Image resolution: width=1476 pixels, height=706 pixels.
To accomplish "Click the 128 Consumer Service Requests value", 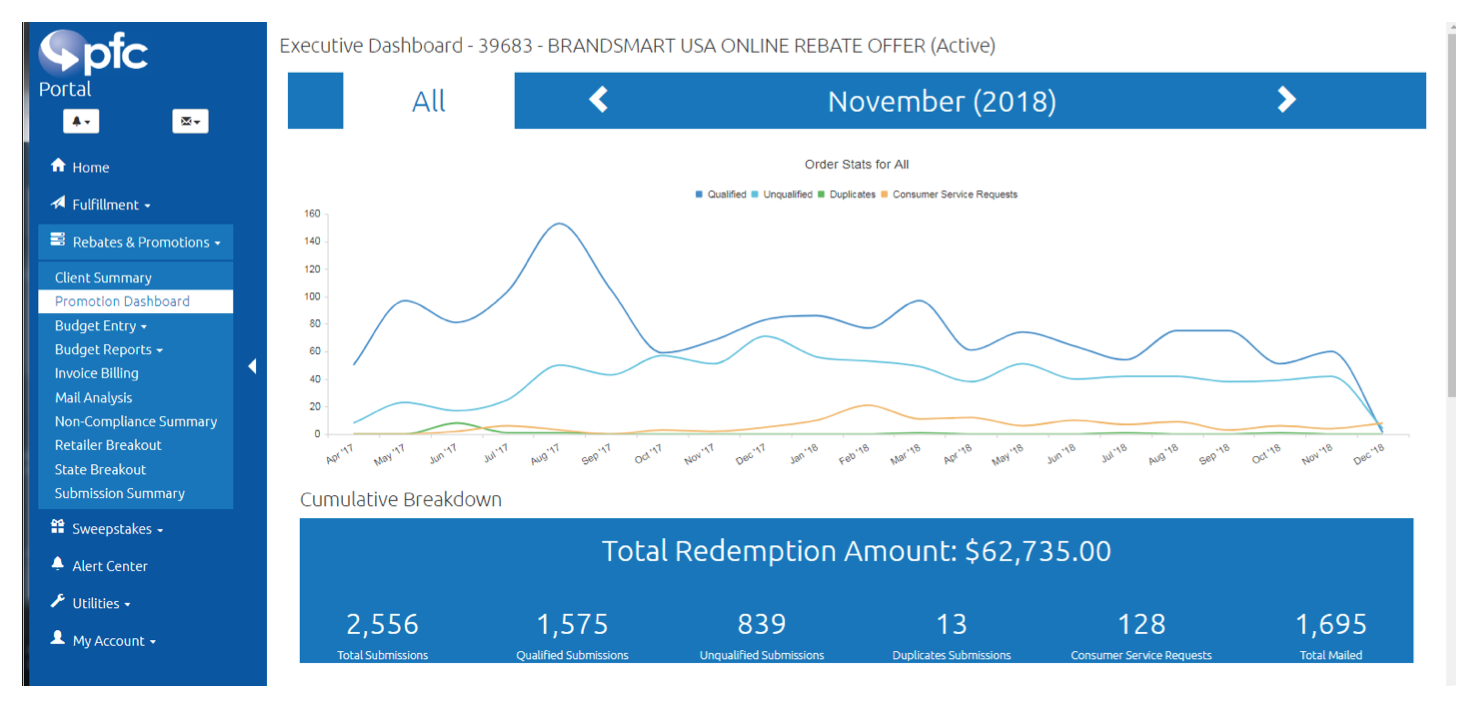I will [1142, 624].
